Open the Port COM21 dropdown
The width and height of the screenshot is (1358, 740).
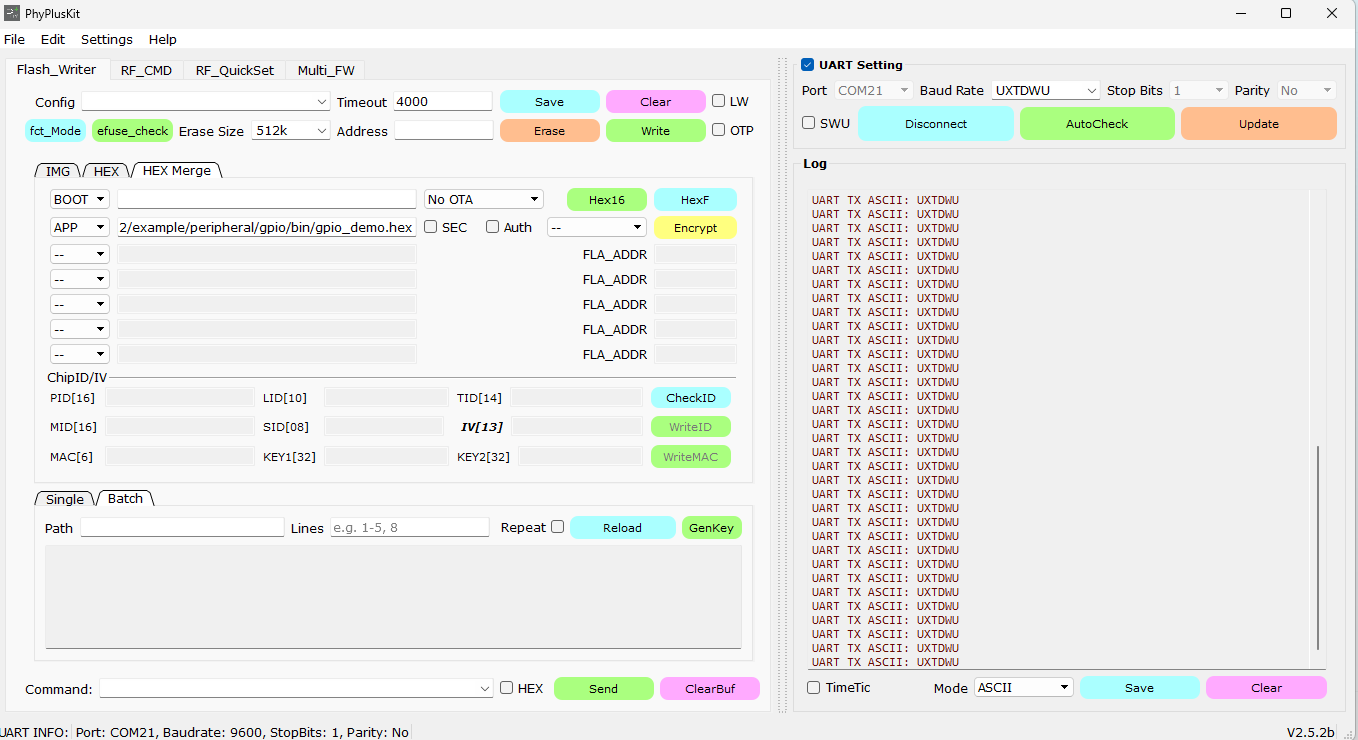coord(874,91)
